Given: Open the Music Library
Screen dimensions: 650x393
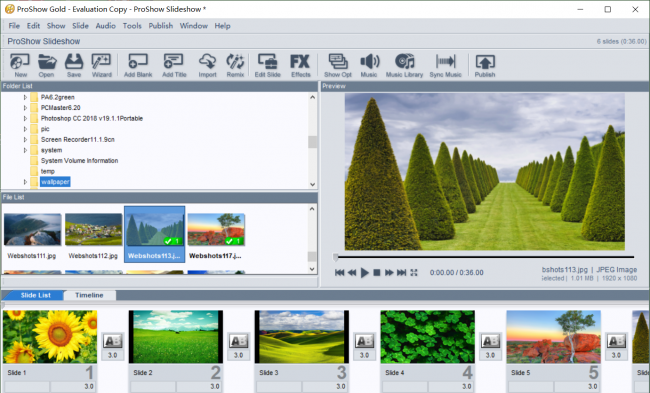Looking at the screenshot, I should tap(404, 66).
